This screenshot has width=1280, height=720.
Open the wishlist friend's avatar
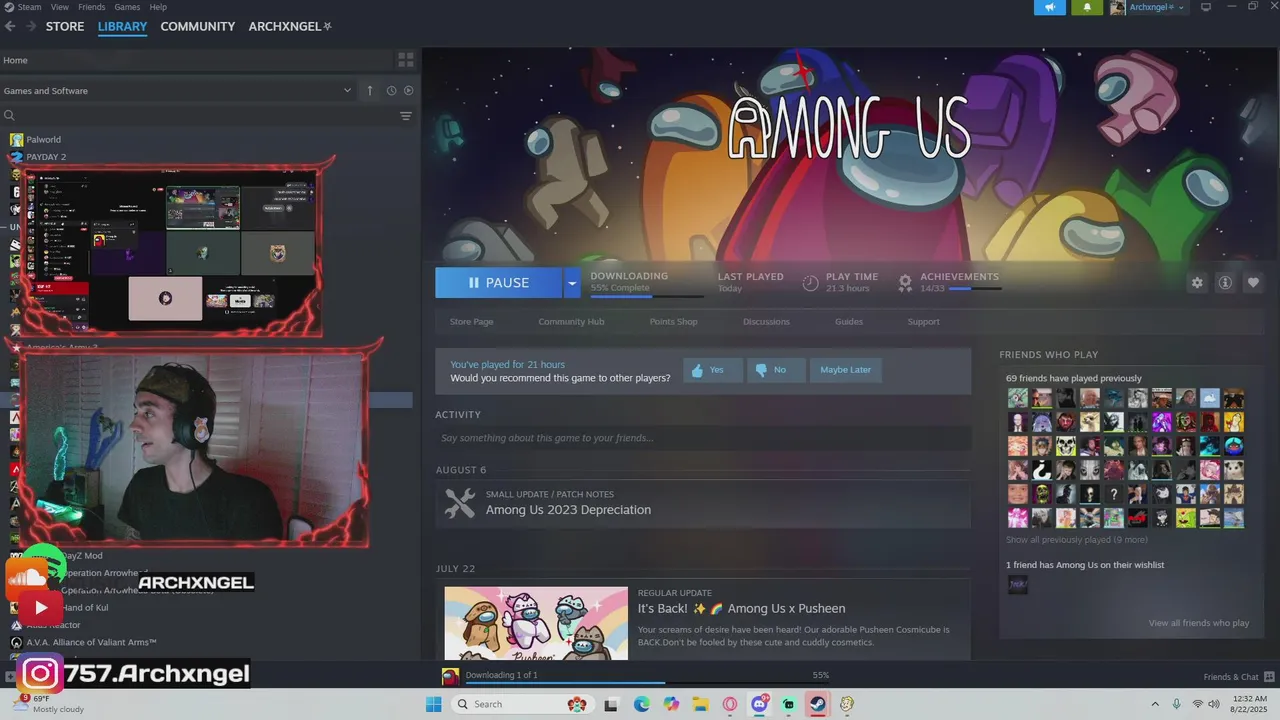click(1017, 585)
